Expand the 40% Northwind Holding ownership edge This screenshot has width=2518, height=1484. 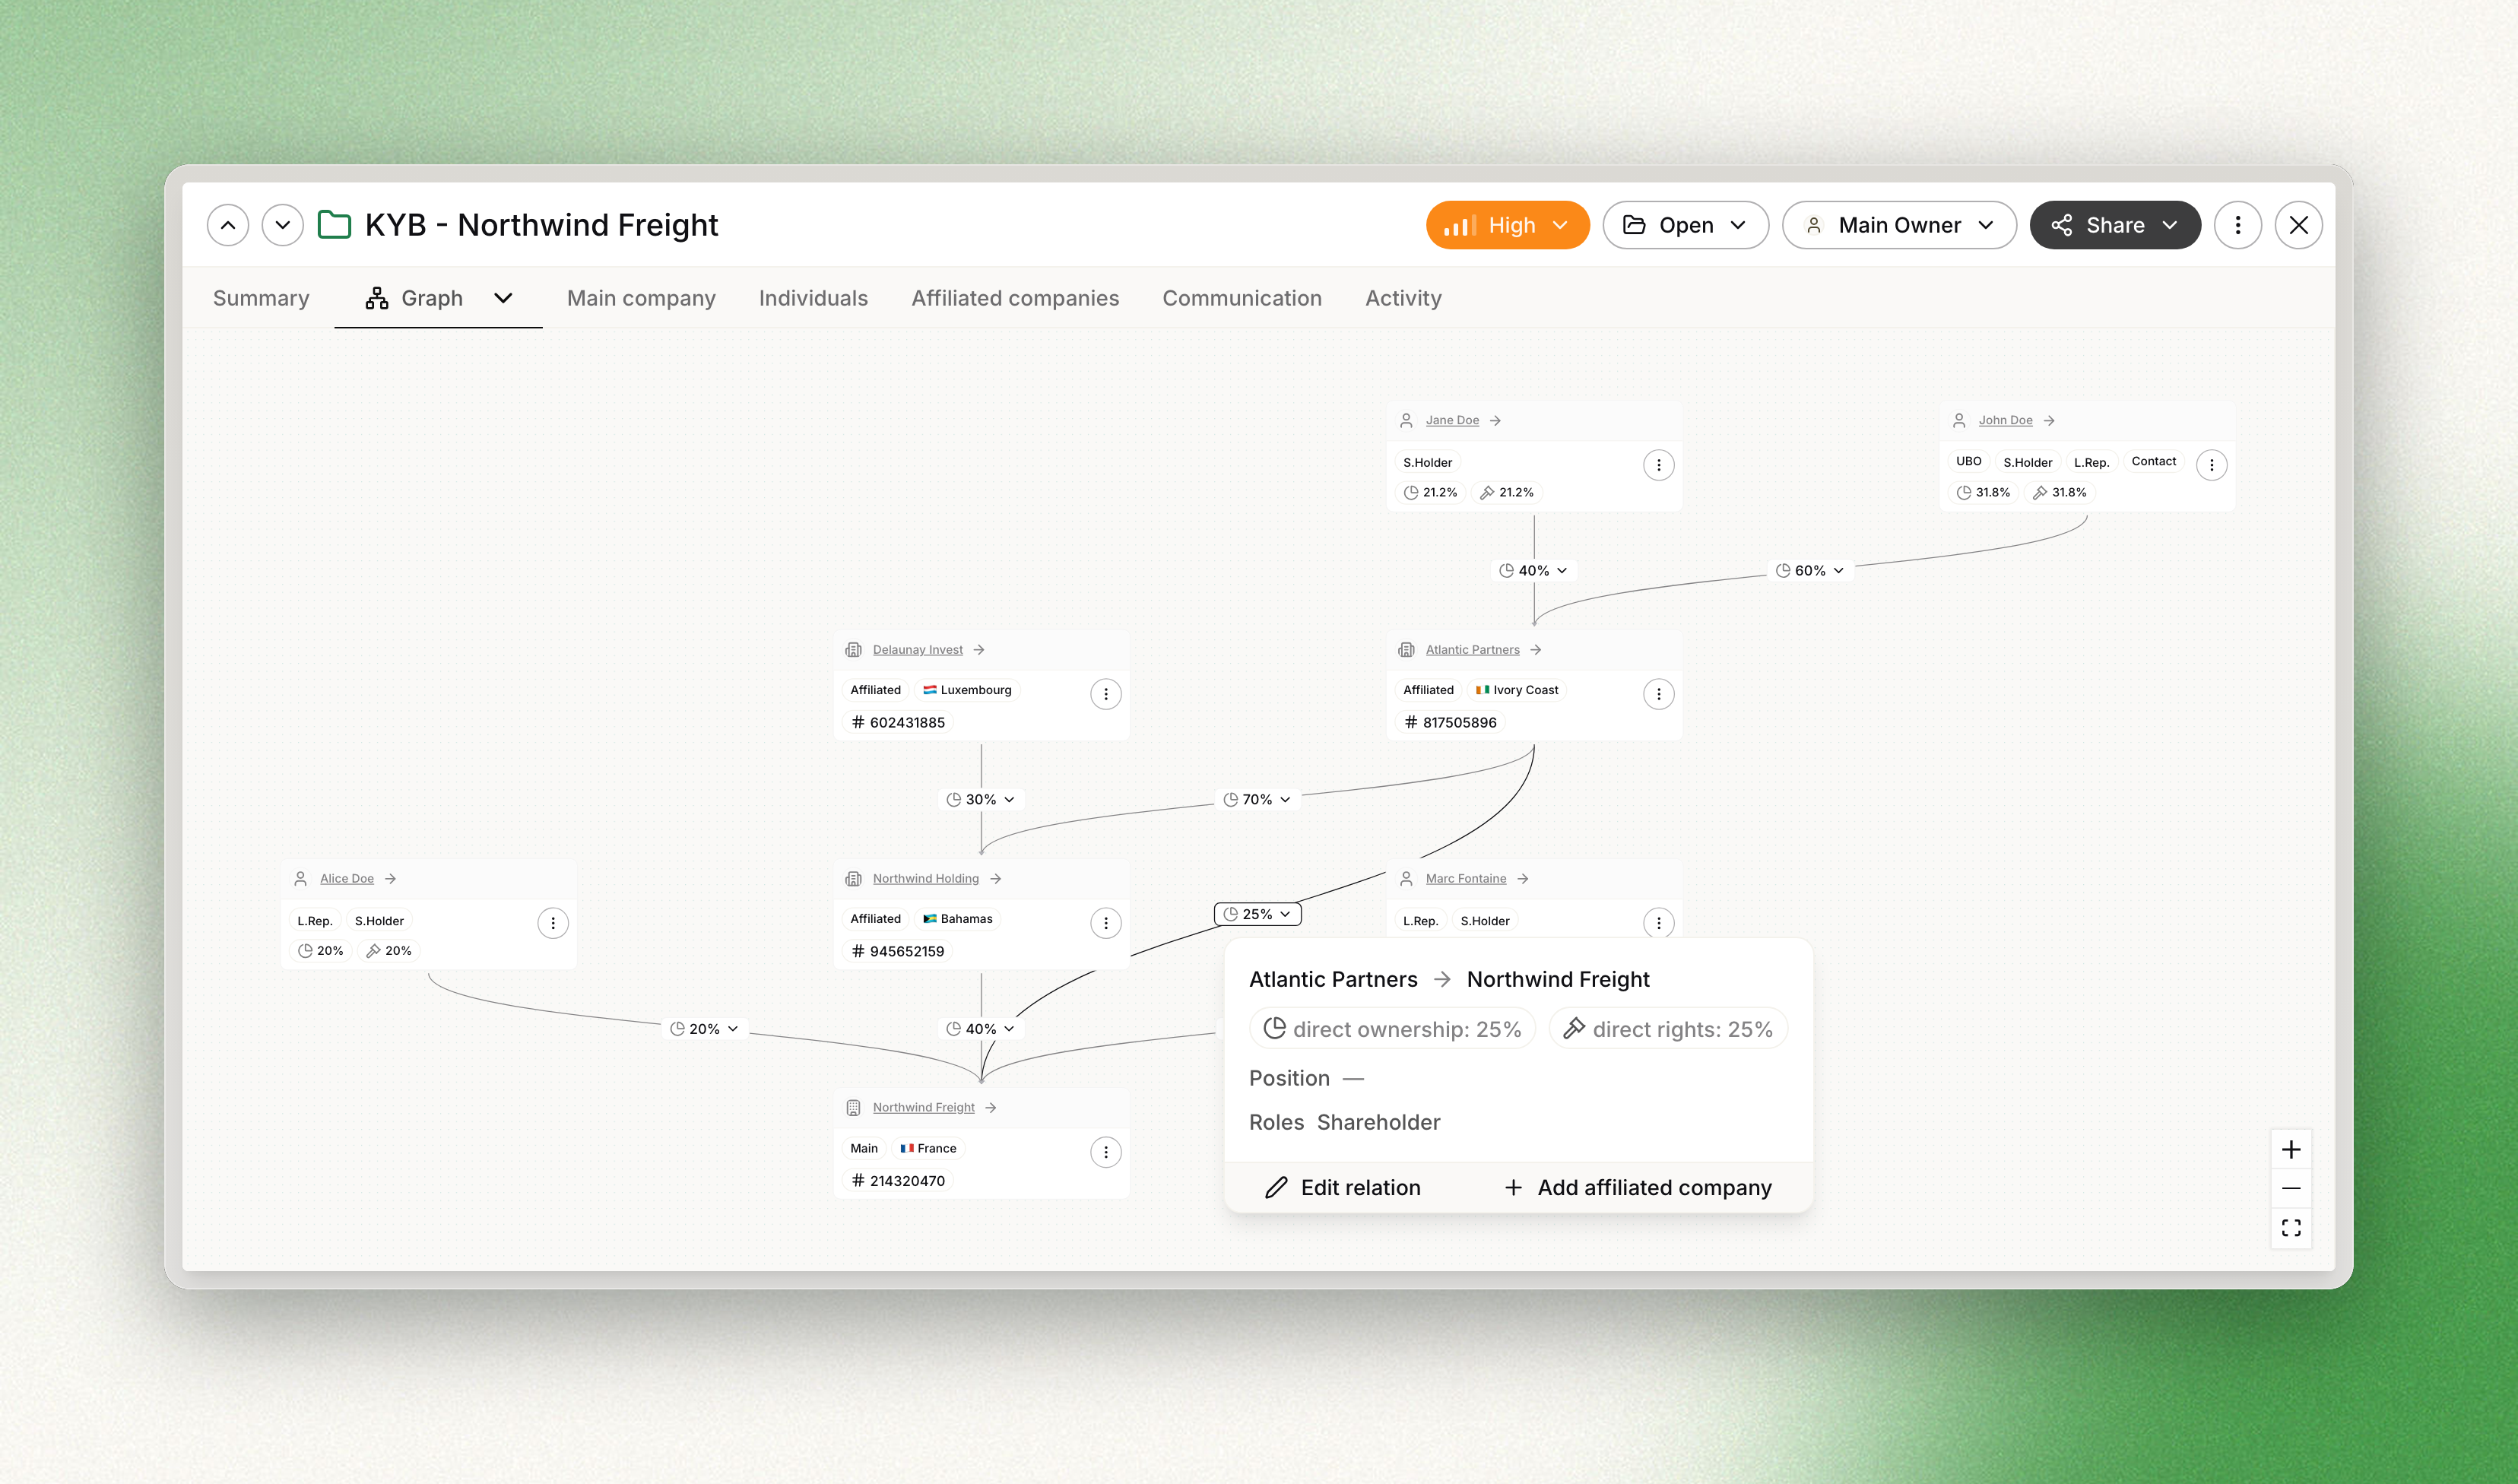(x=981, y=1029)
